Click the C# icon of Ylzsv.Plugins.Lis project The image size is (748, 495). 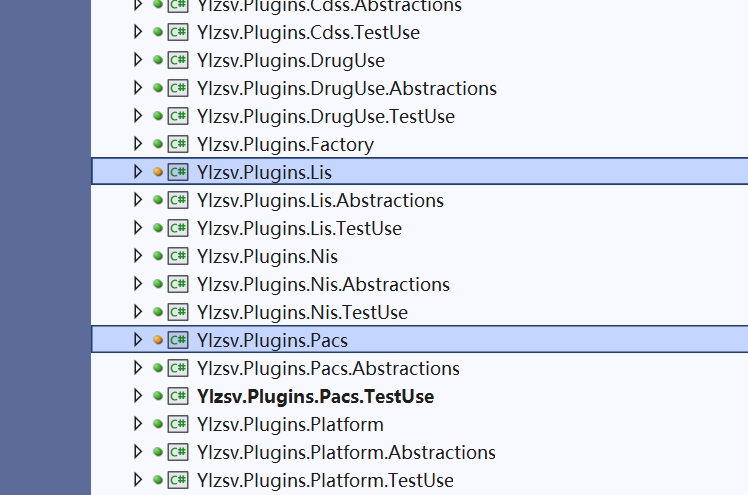178,172
